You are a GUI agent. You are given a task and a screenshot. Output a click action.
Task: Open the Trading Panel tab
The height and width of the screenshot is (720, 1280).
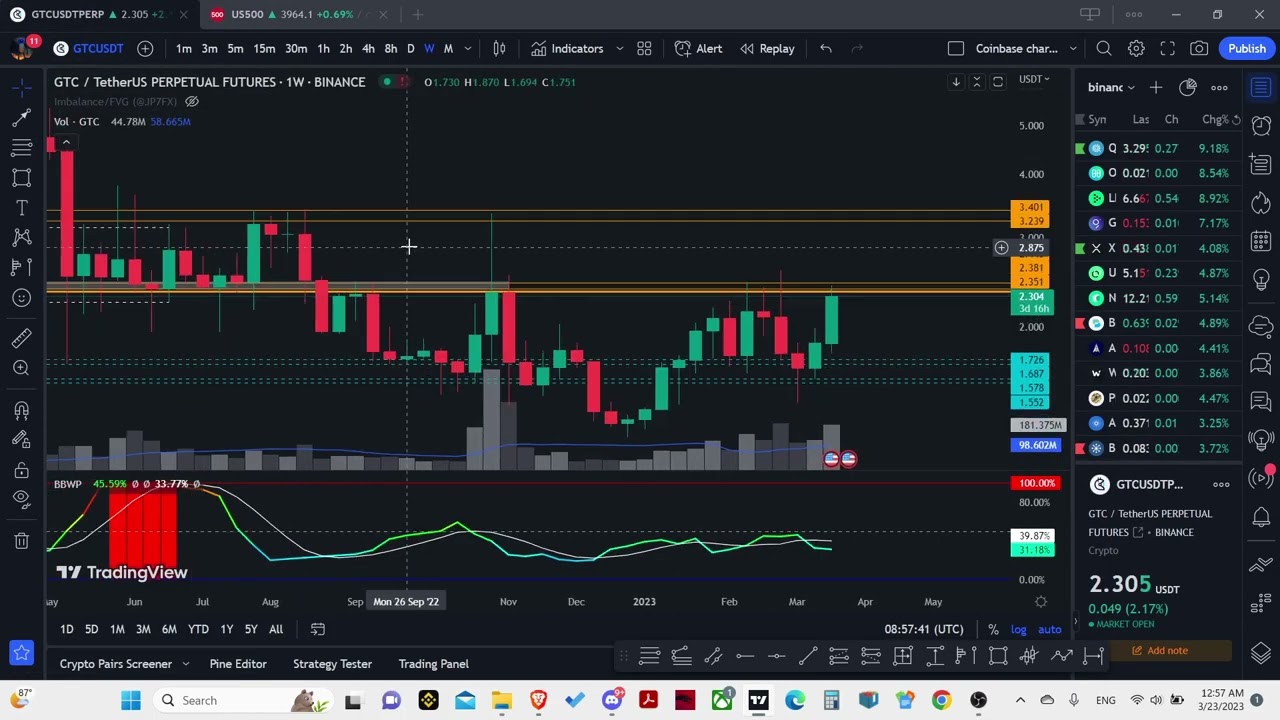[x=433, y=664]
